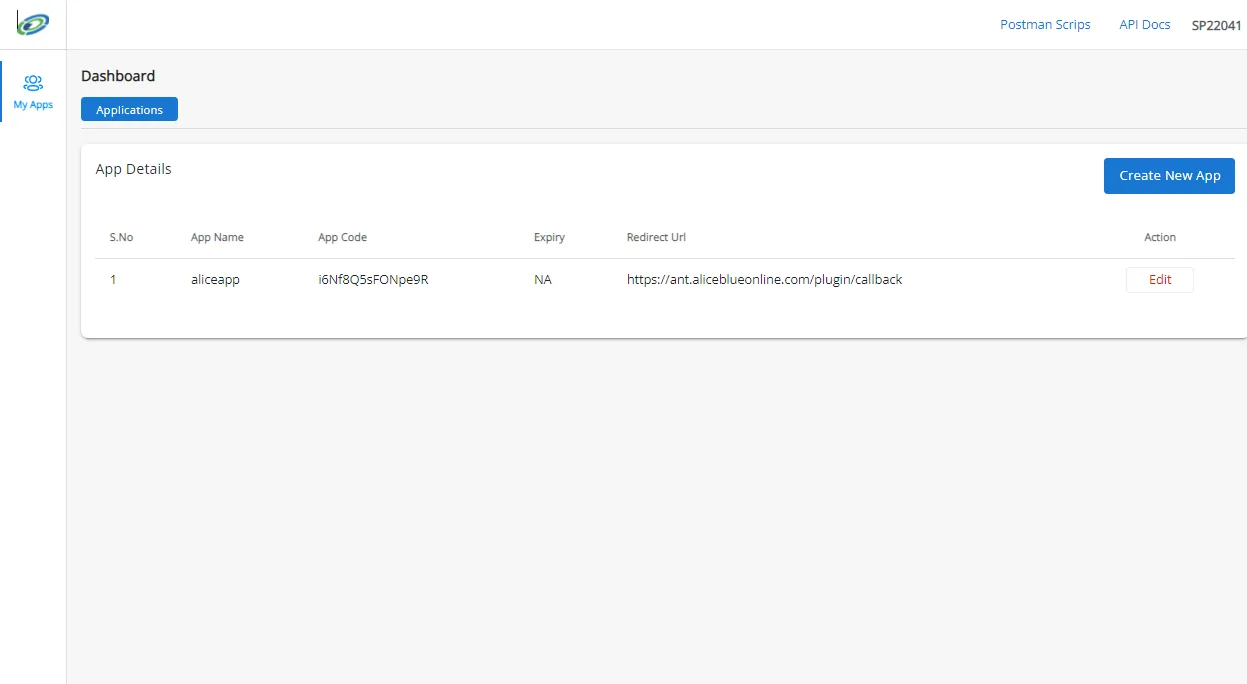Click the Dashboard page heading
Image resolution: width=1247 pixels, height=684 pixels.
click(x=118, y=76)
